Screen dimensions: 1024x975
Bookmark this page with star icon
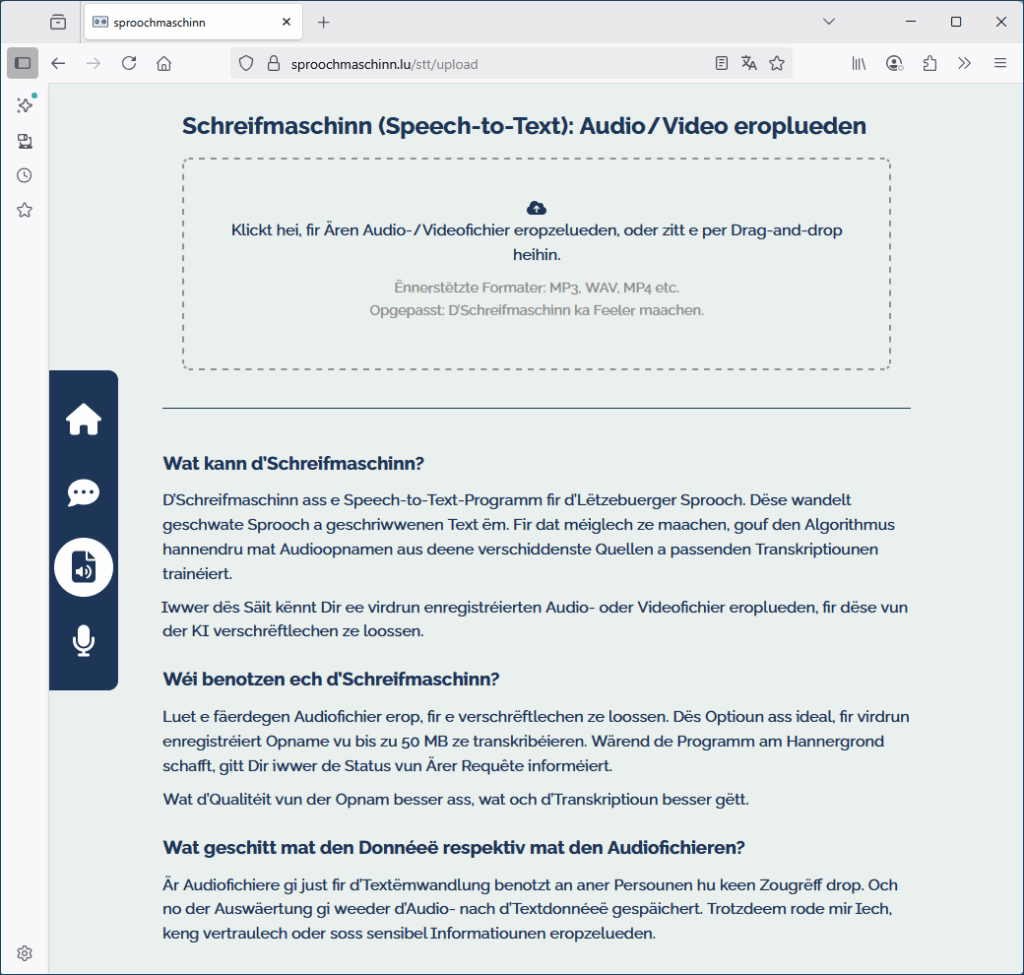(776, 63)
